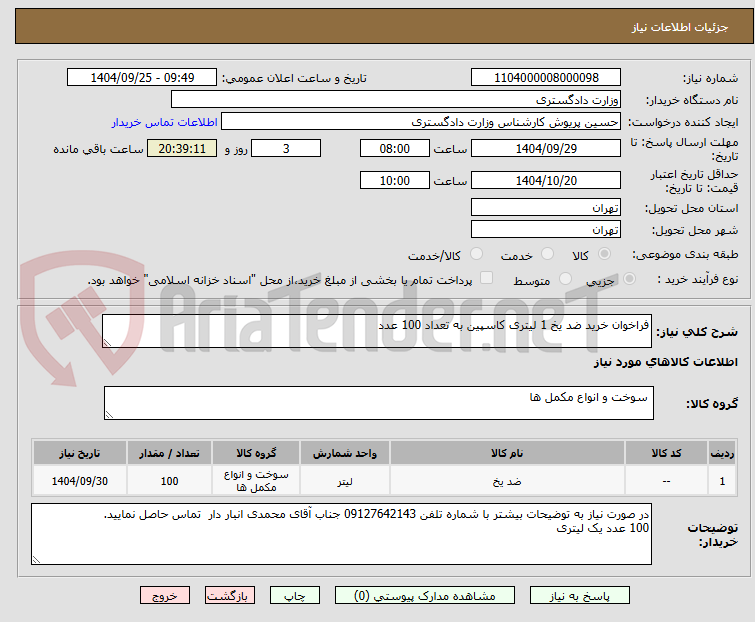Click the استان محل تحویل field تهران
Screen dimensions: 755x622
(x=546, y=207)
